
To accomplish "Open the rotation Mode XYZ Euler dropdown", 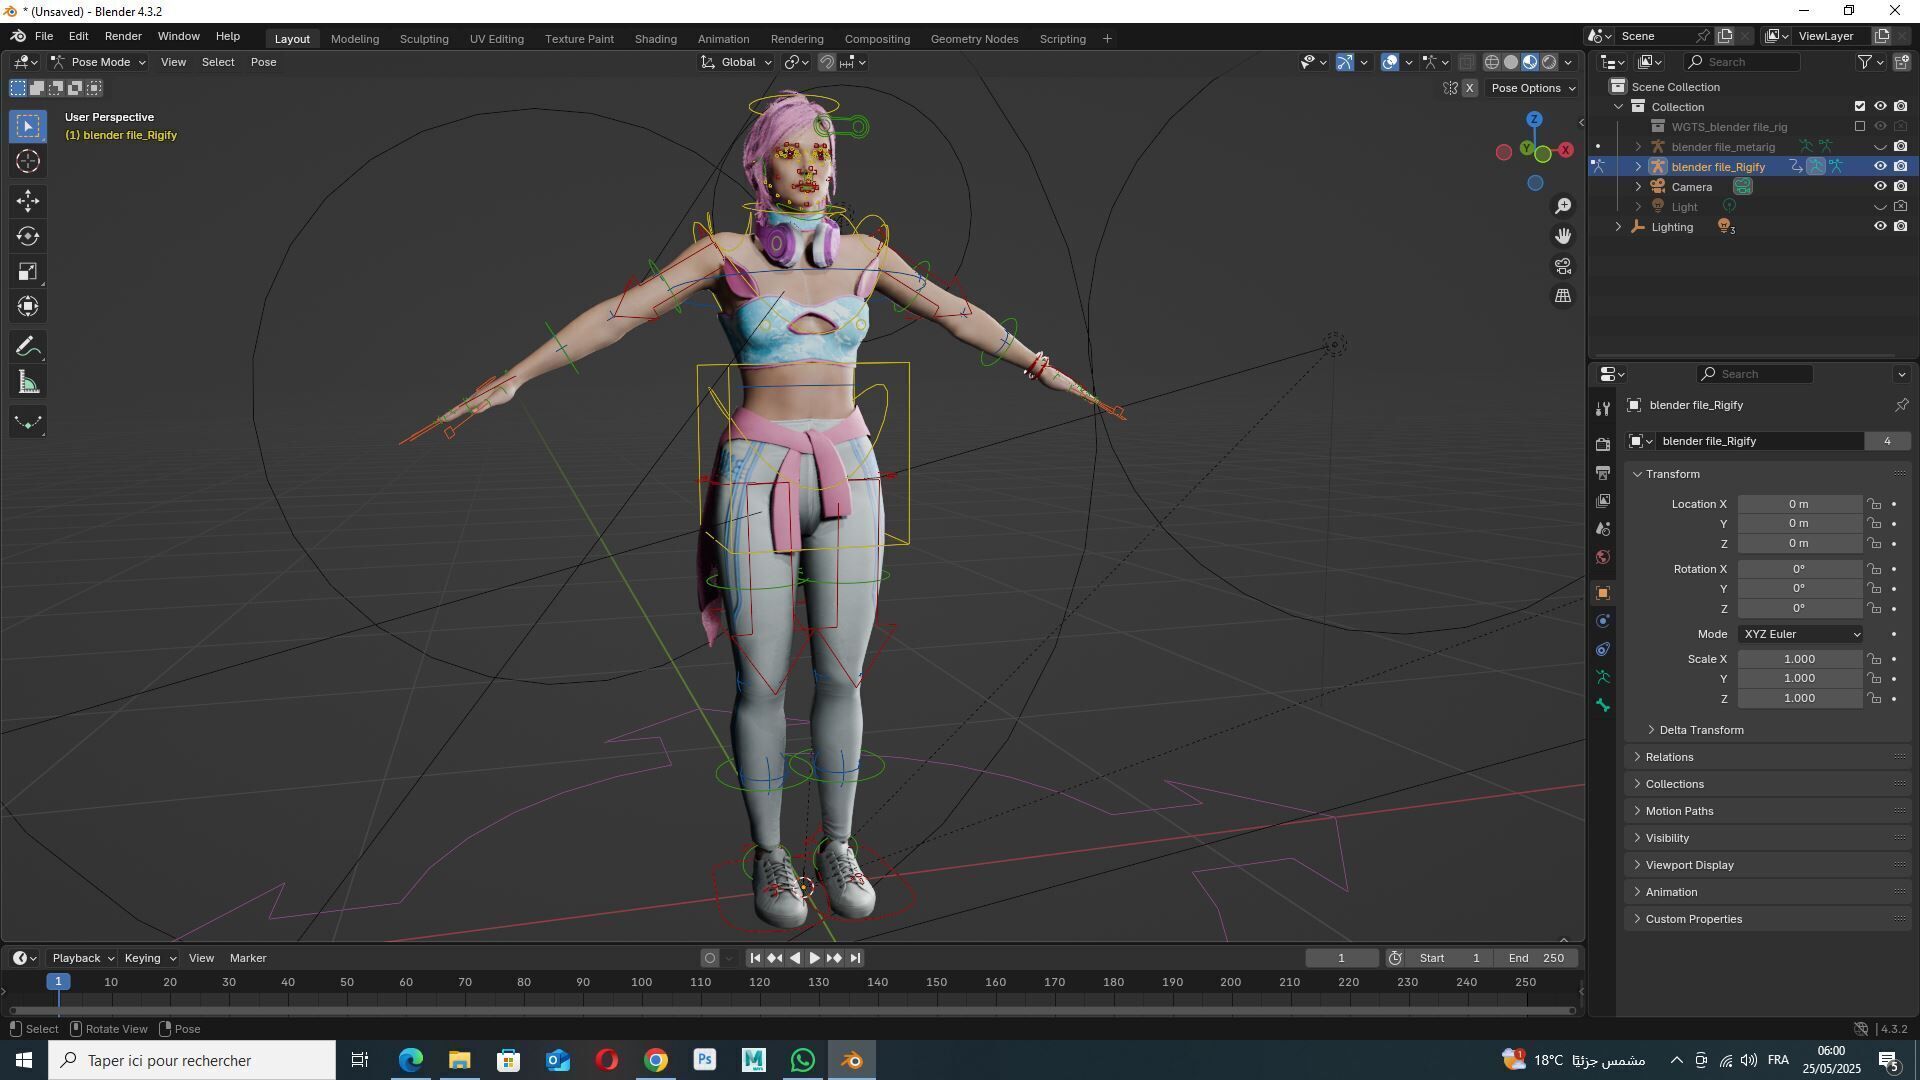I will coord(1801,634).
